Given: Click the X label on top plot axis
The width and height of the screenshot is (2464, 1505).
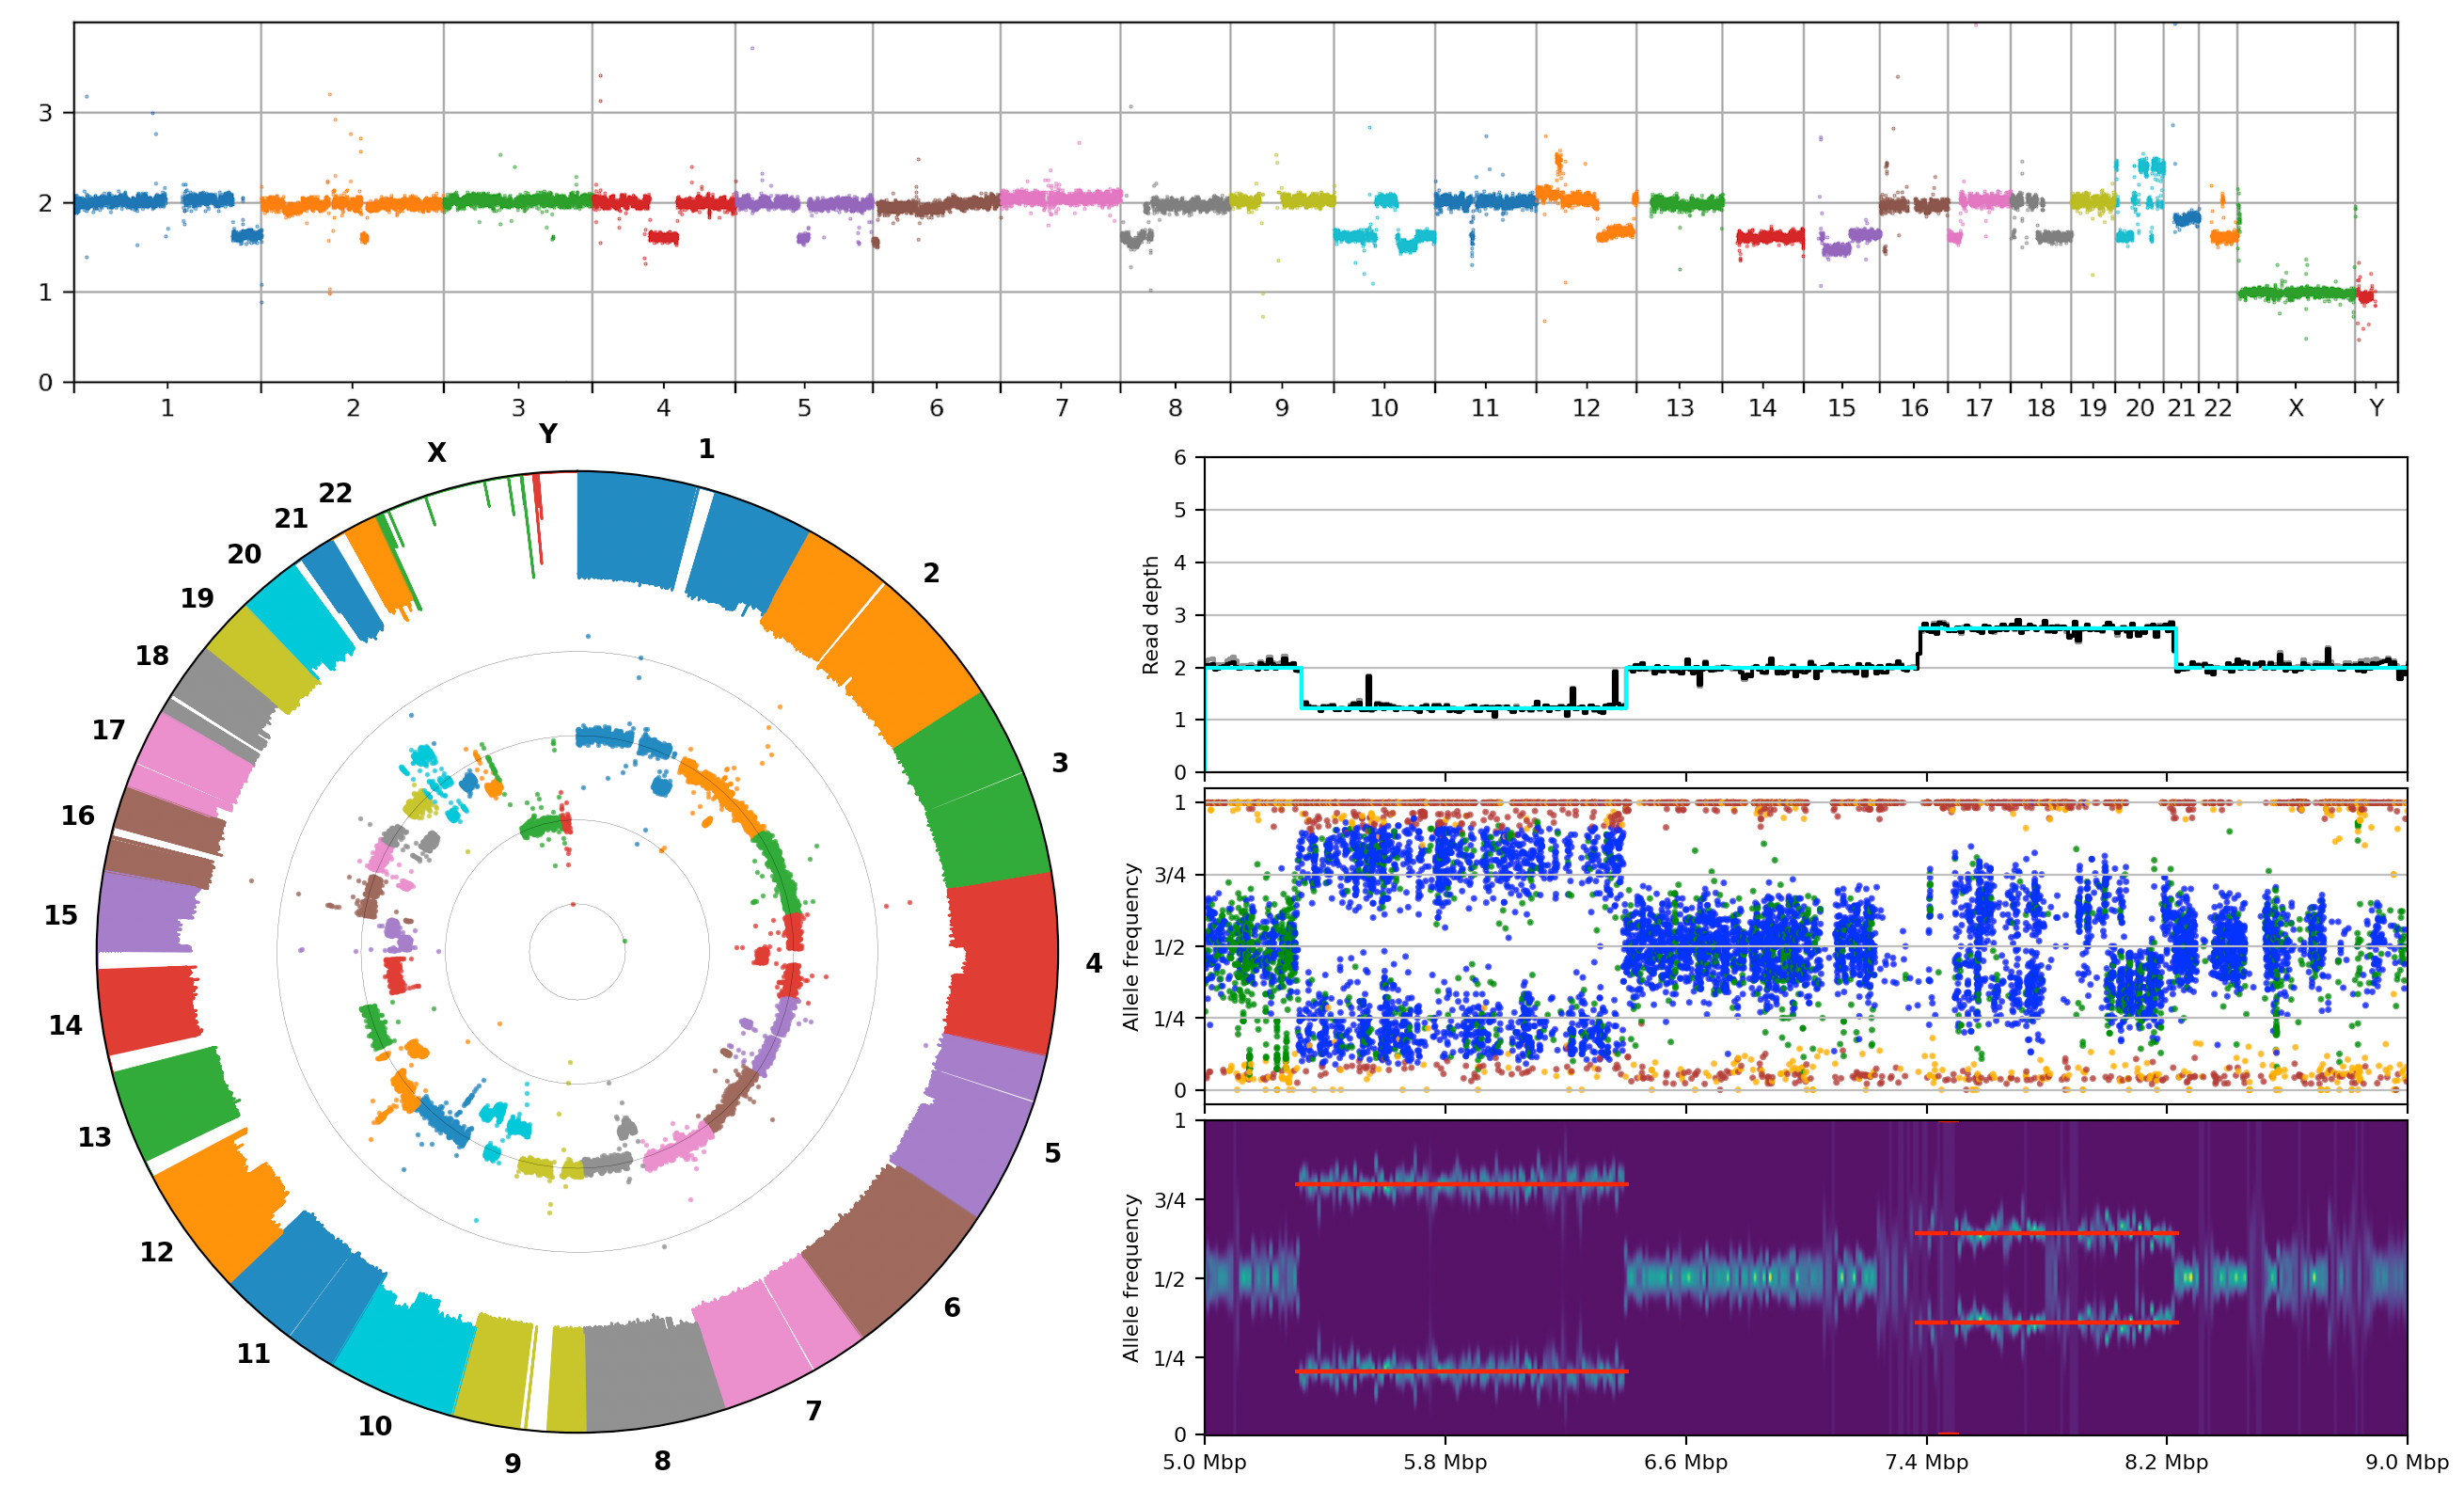Looking at the screenshot, I should (2295, 408).
